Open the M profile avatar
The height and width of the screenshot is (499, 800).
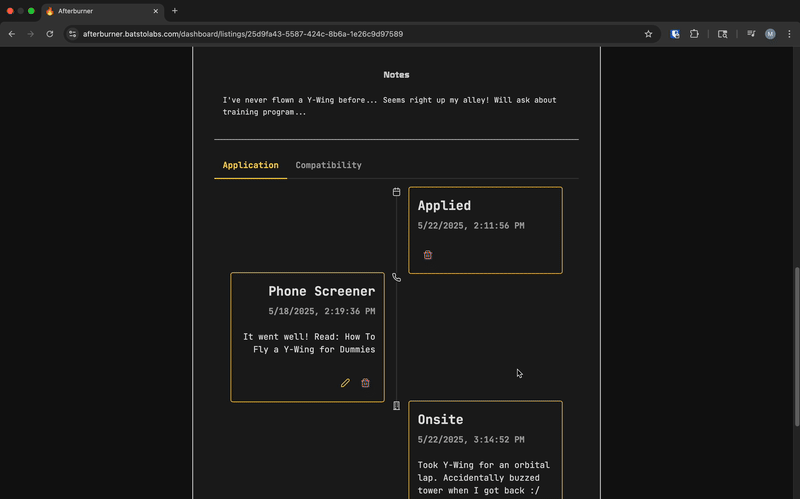click(x=770, y=34)
